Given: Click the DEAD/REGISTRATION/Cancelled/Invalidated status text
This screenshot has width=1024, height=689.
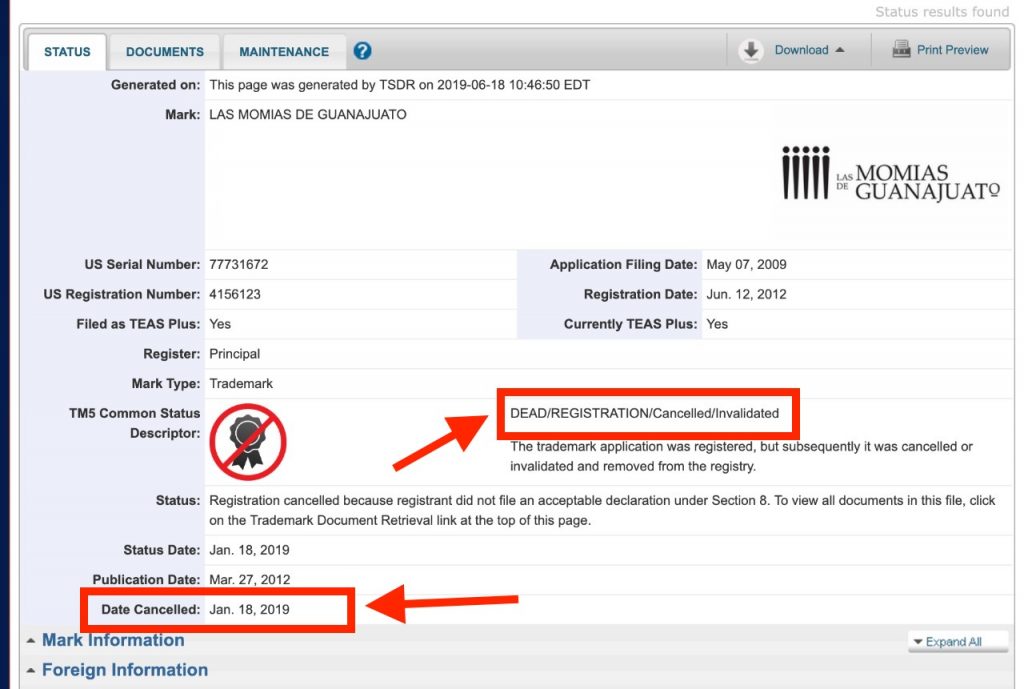Looking at the screenshot, I should pos(644,413).
